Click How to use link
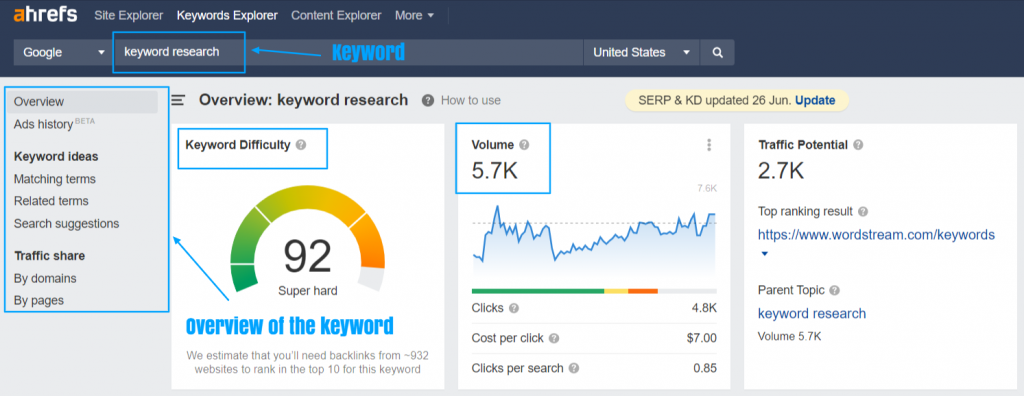This screenshot has height=396, width=1024. point(471,100)
